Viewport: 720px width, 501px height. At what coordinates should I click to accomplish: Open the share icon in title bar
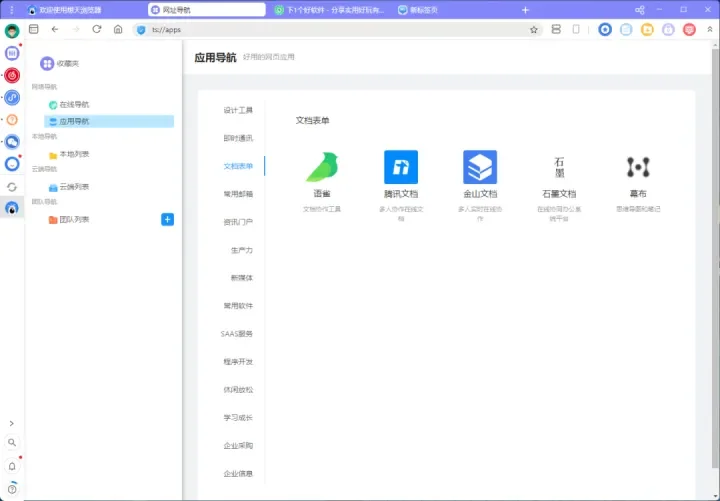click(x=640, y=10)
